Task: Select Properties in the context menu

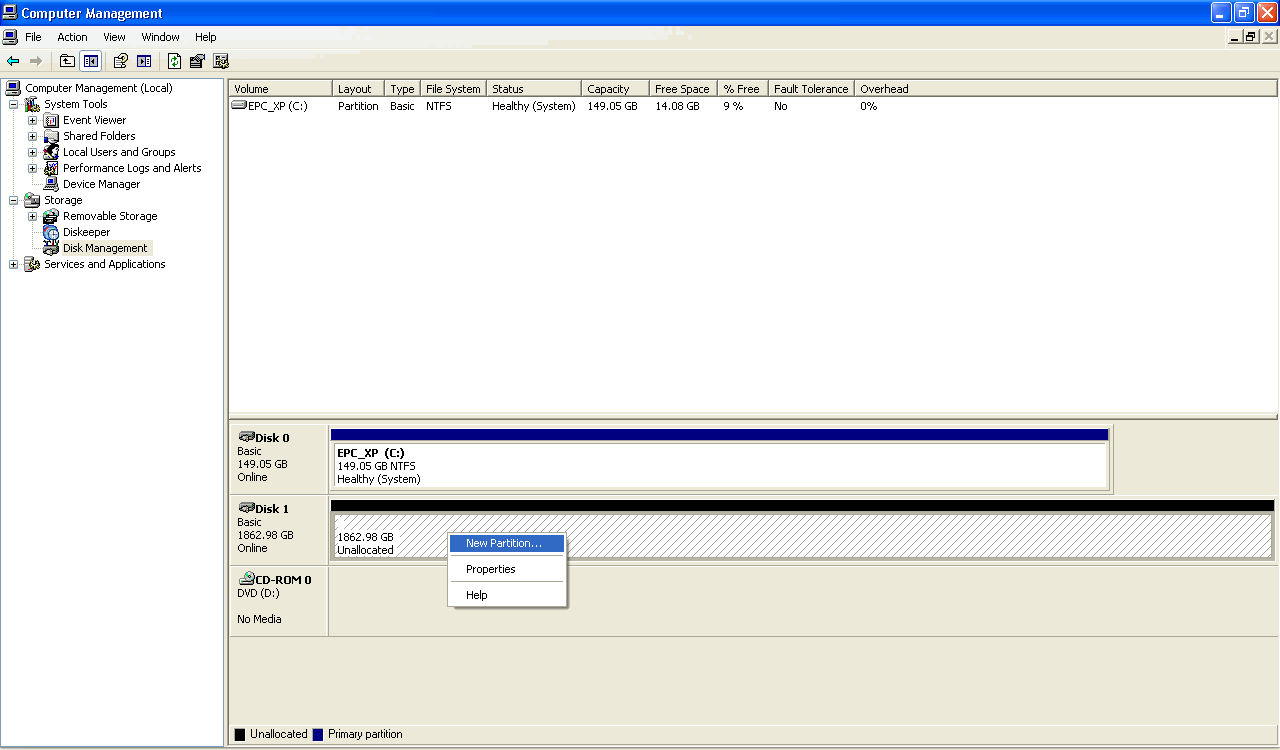Action: [x=491, y=569]
